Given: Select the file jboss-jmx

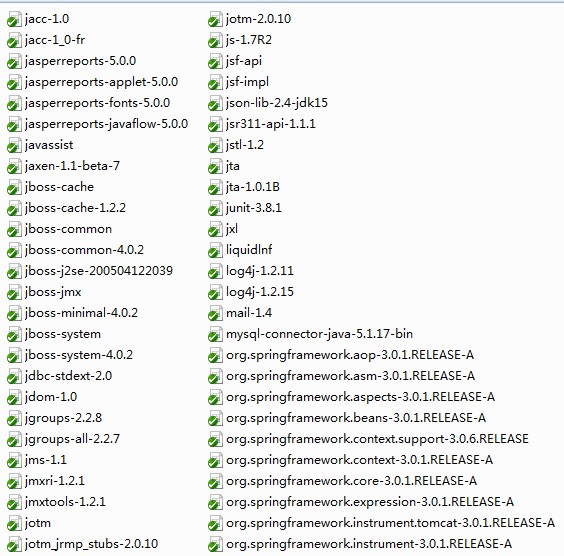Looking at the screenshot, I should (x=53, y=292).
